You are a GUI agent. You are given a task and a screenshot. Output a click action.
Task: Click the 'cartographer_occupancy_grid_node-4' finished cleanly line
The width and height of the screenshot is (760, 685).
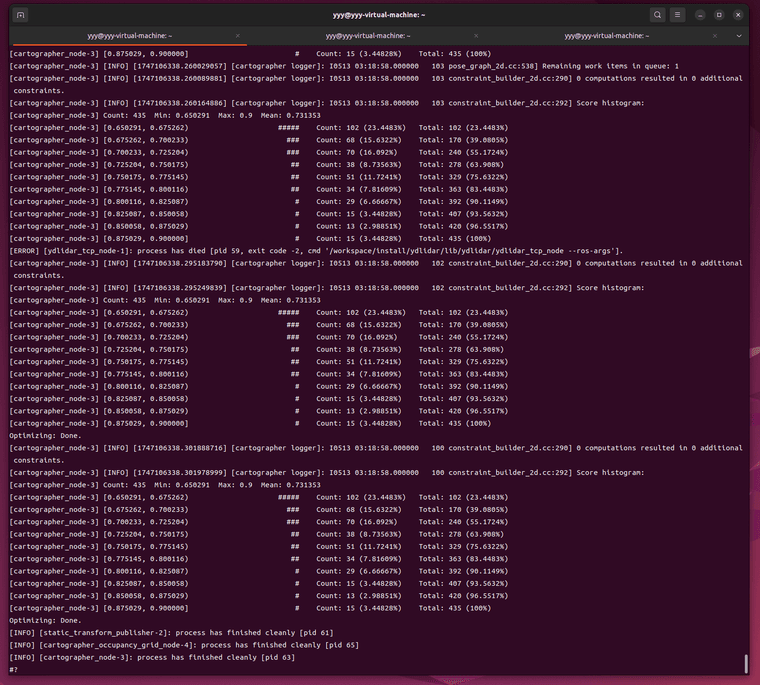pos(184,645)
